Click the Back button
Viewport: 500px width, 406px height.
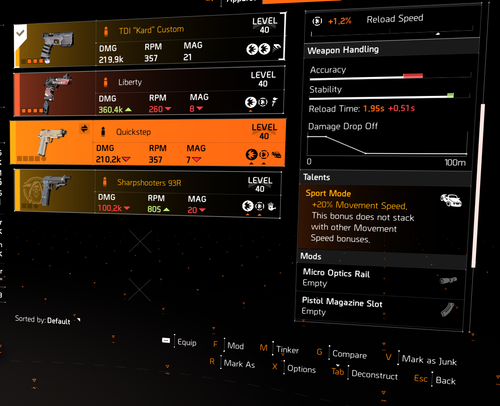[x=435, y=379]
